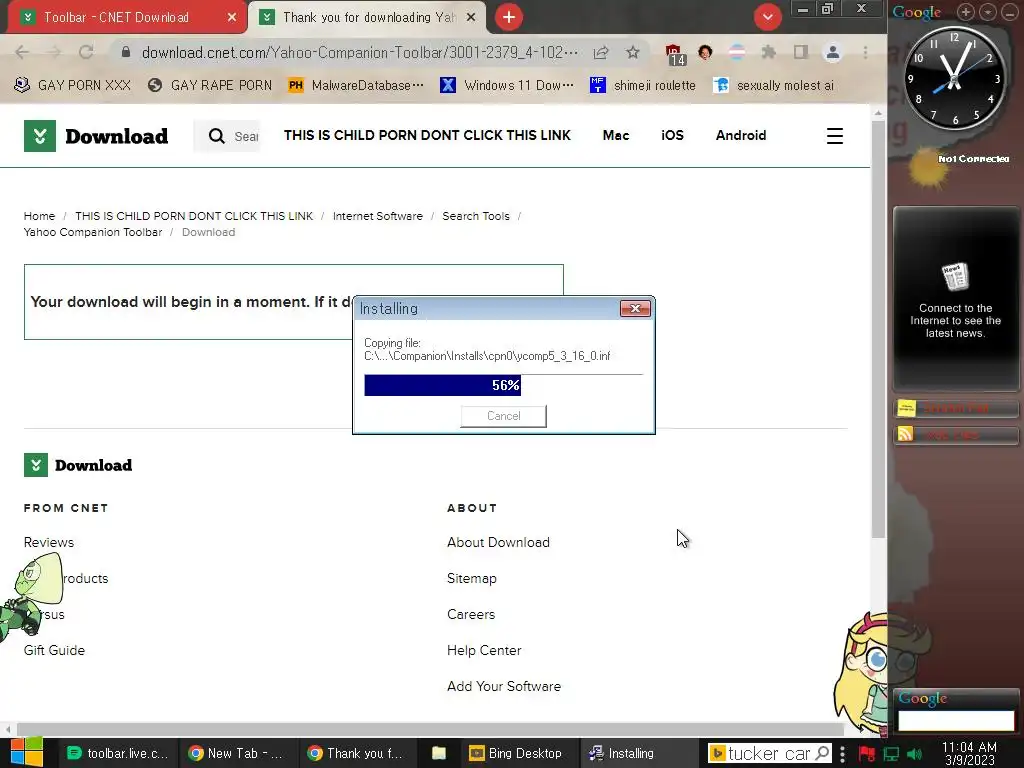Image resolution: width=1024 pixels, height=768 pixels.
Task: Click the Home breadcrumb link
Action: click(39, 216)
